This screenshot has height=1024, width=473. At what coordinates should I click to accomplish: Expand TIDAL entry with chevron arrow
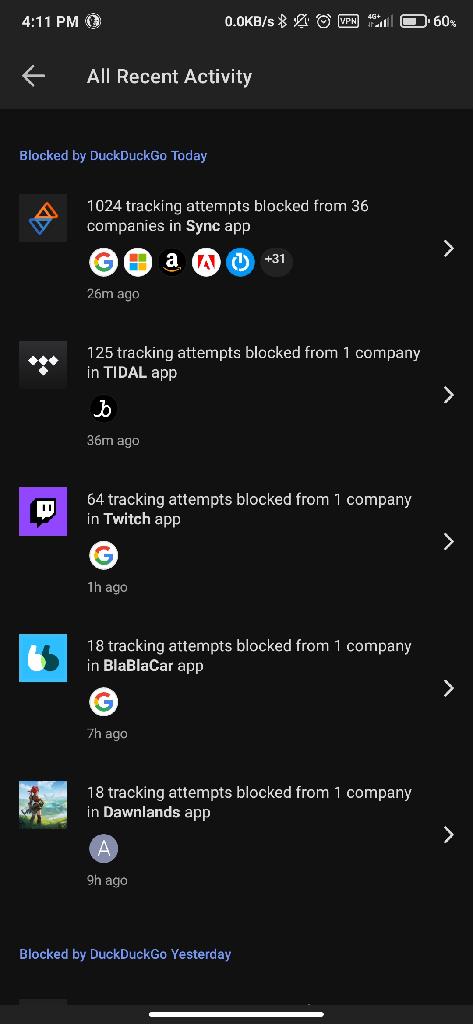(x=449, y=395)
